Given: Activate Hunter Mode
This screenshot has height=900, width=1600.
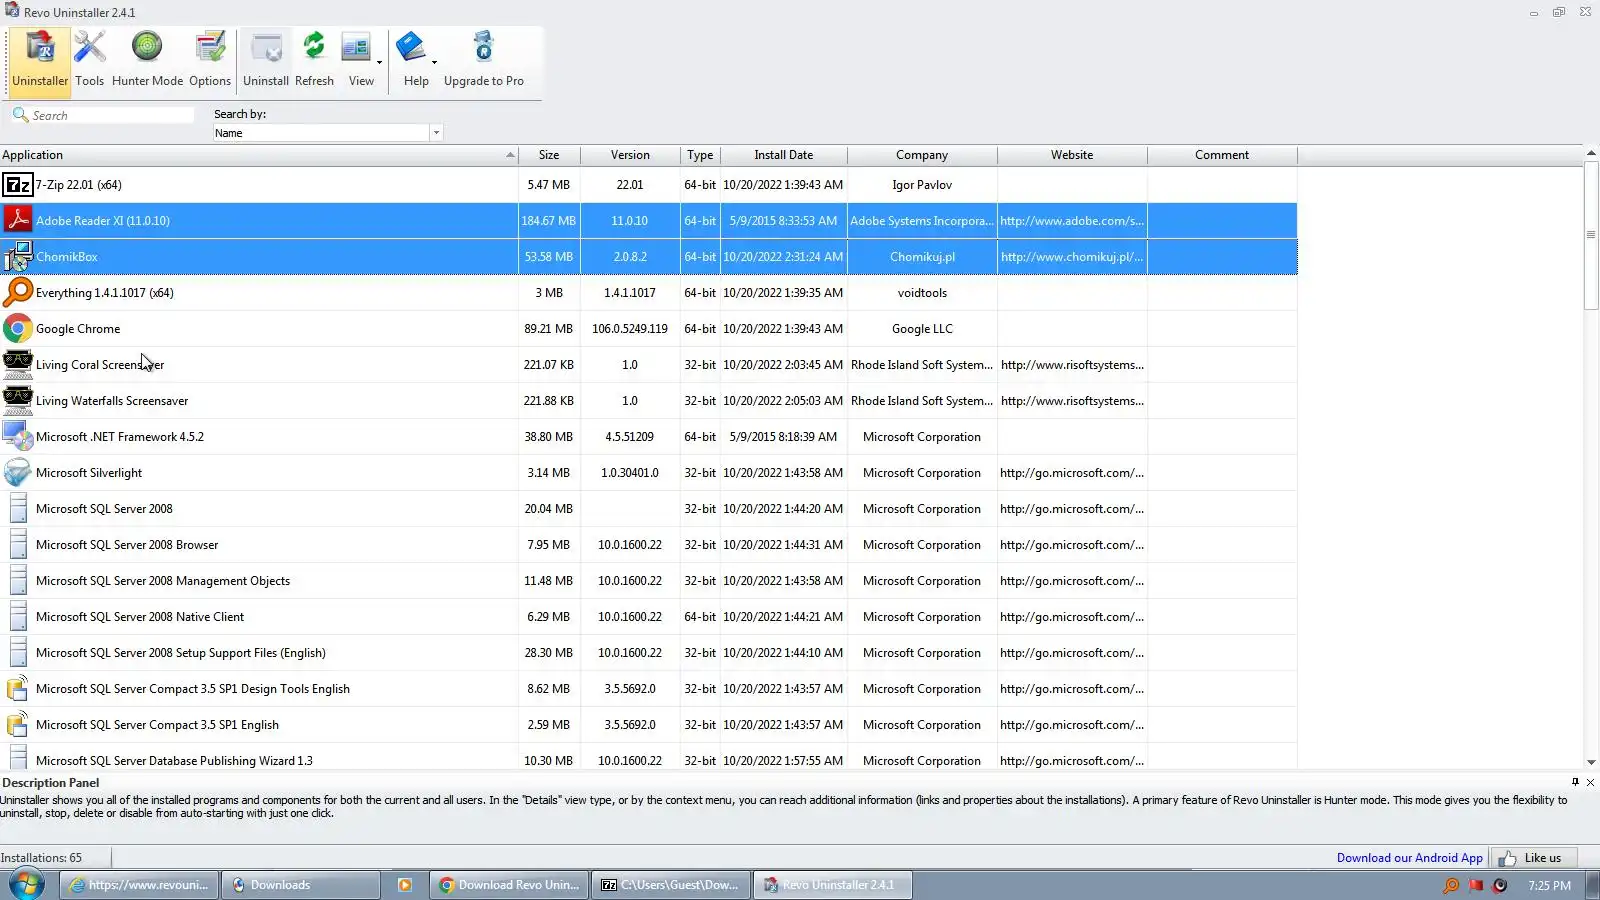Looking at the screenshot, I should pos(147,61).
